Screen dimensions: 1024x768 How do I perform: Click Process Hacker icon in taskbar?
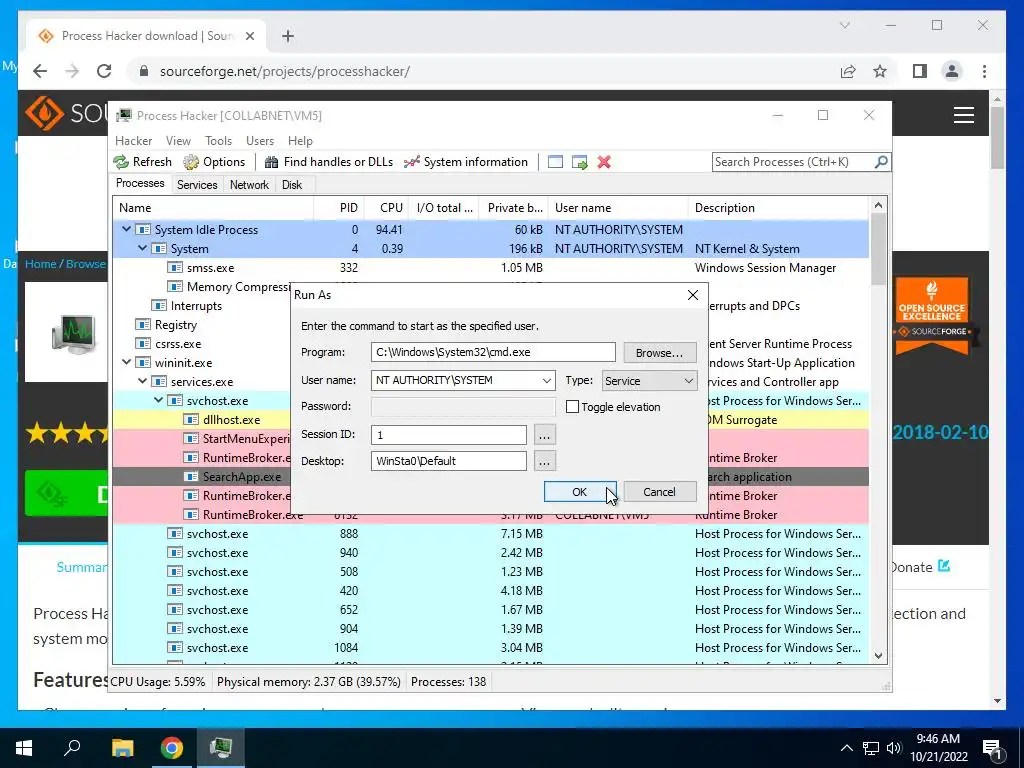click(221, 748)
